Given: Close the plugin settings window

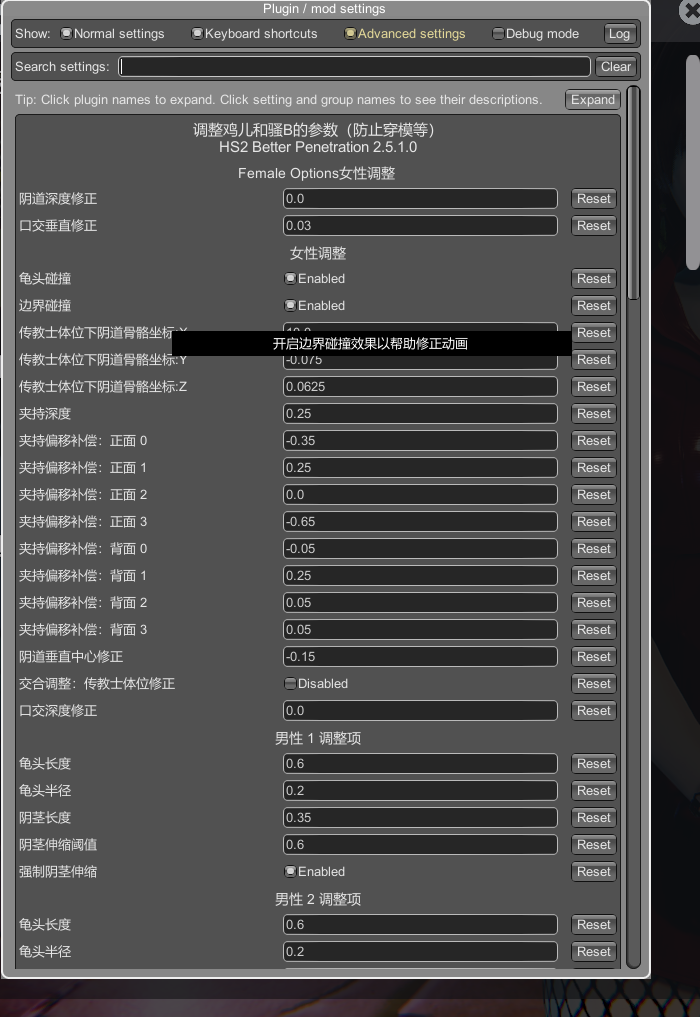Looking at the screenshot, I should pyautogui.click(x=691, y=12).
